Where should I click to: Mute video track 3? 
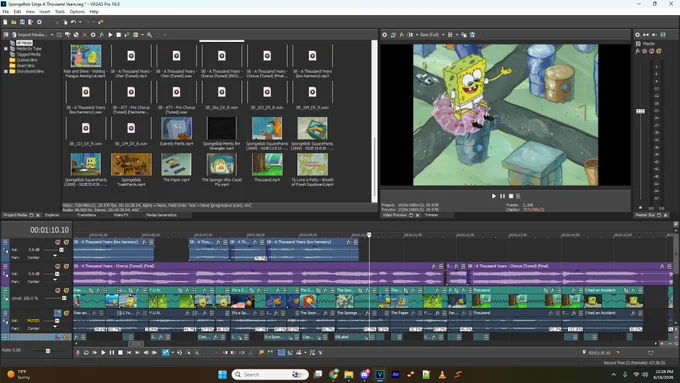(58, 291)
